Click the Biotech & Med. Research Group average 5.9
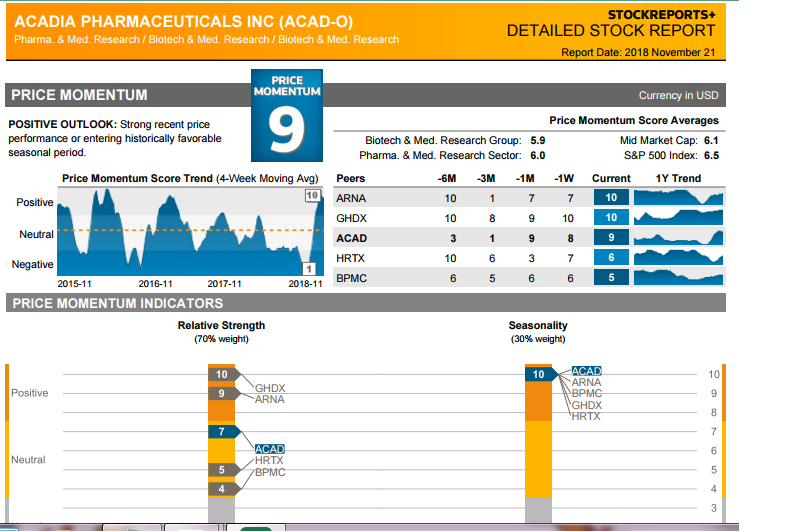The width and height of the screenshot is (788, 532). [x=538, y=140]
